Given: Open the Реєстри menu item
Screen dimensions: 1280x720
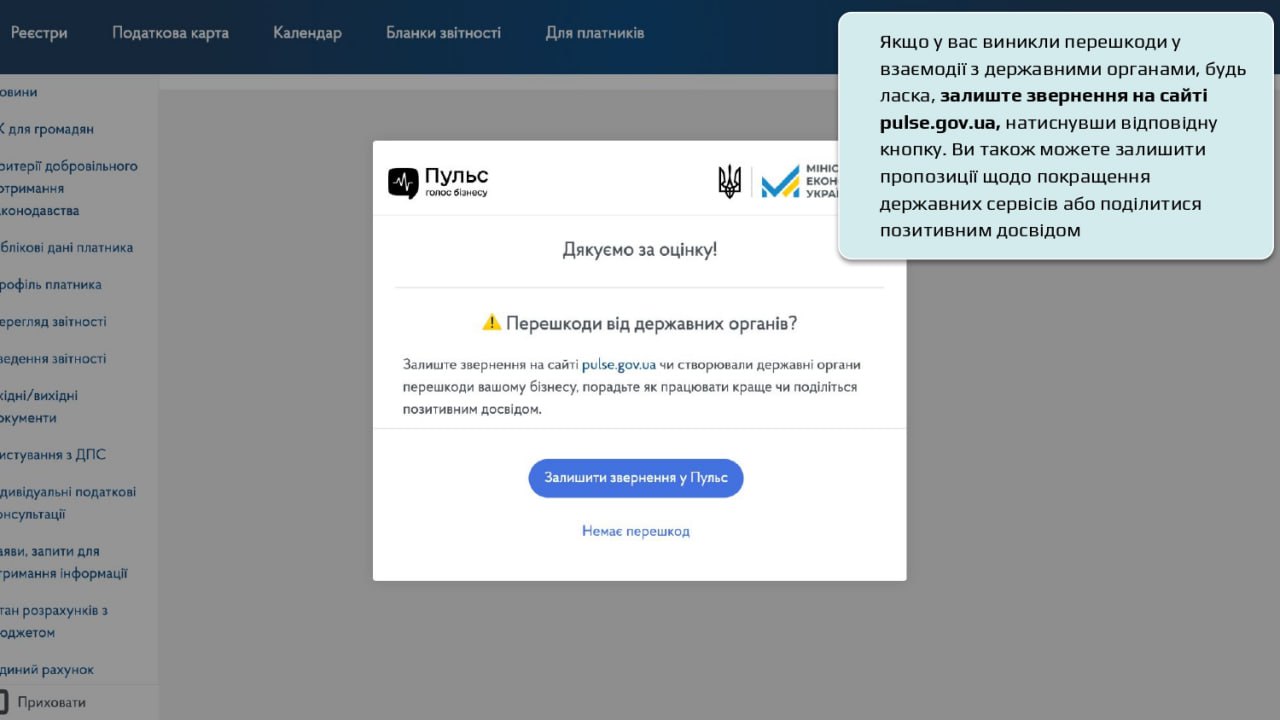Looking at the screenshot, I should [x=39, y=33].
